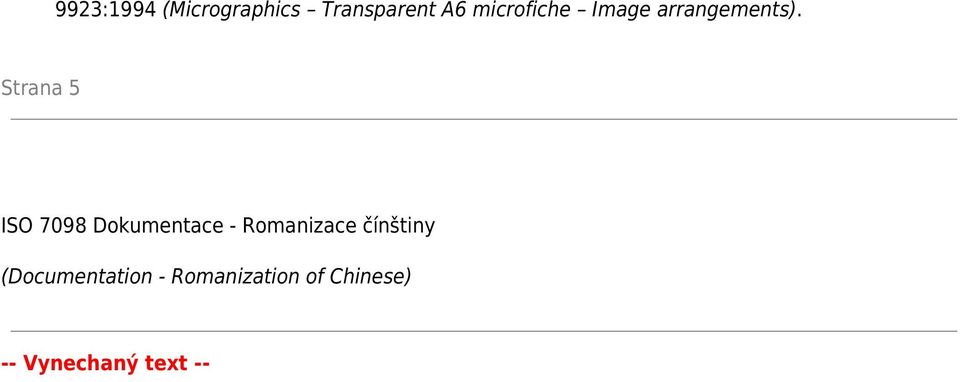Click 'Romanizace čínštiny' in the heading
The width and height of the screenshot is (960, 382).
click(x=339, y=226)
